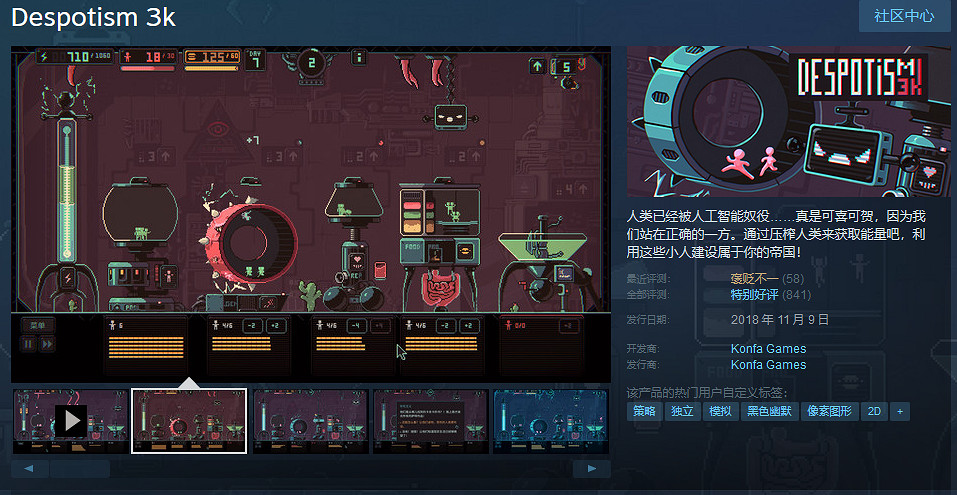Select the 独立 tag

point(682,411)
